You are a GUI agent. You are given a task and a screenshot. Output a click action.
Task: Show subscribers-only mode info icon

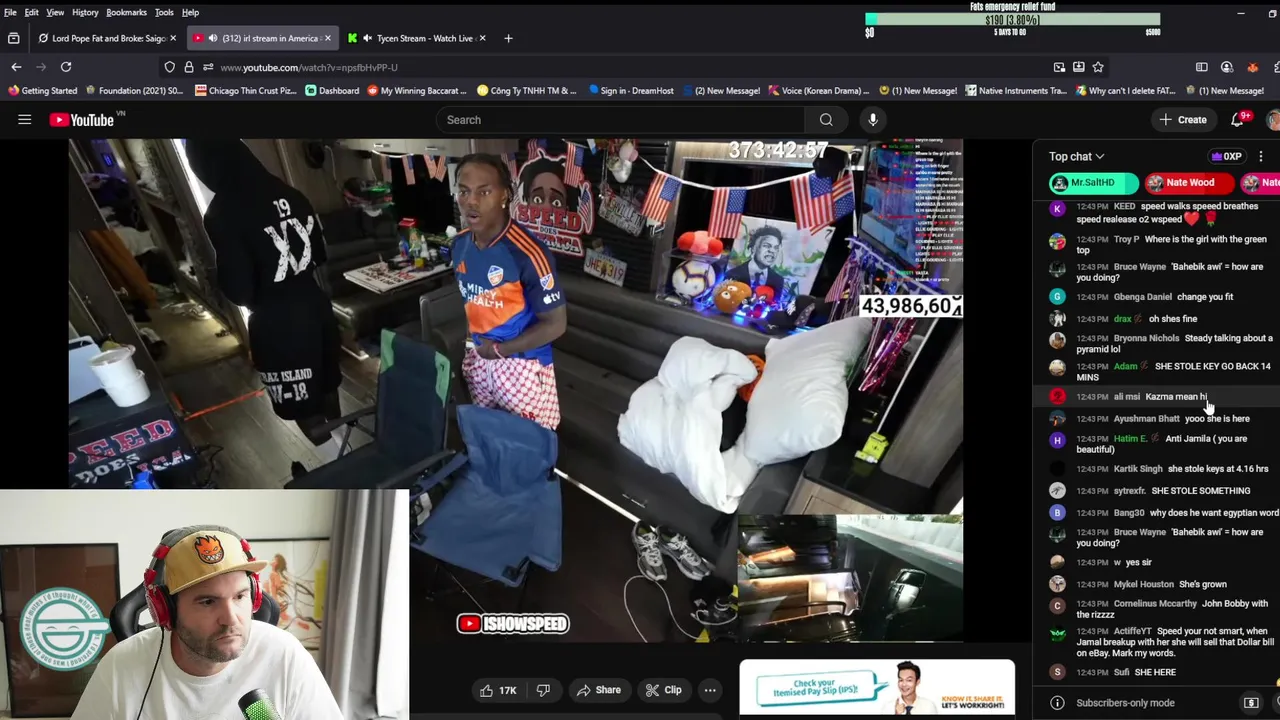1057,703
